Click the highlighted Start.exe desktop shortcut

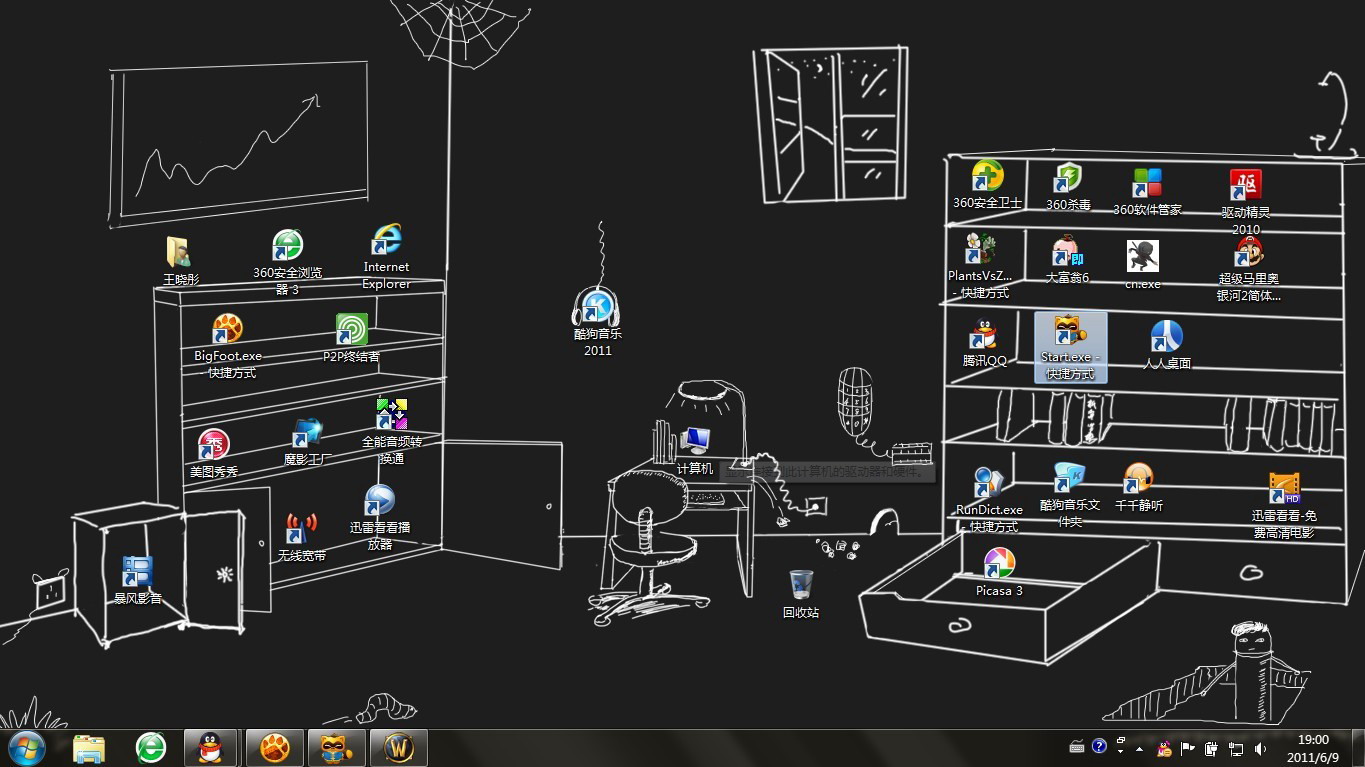point(1070,347)
